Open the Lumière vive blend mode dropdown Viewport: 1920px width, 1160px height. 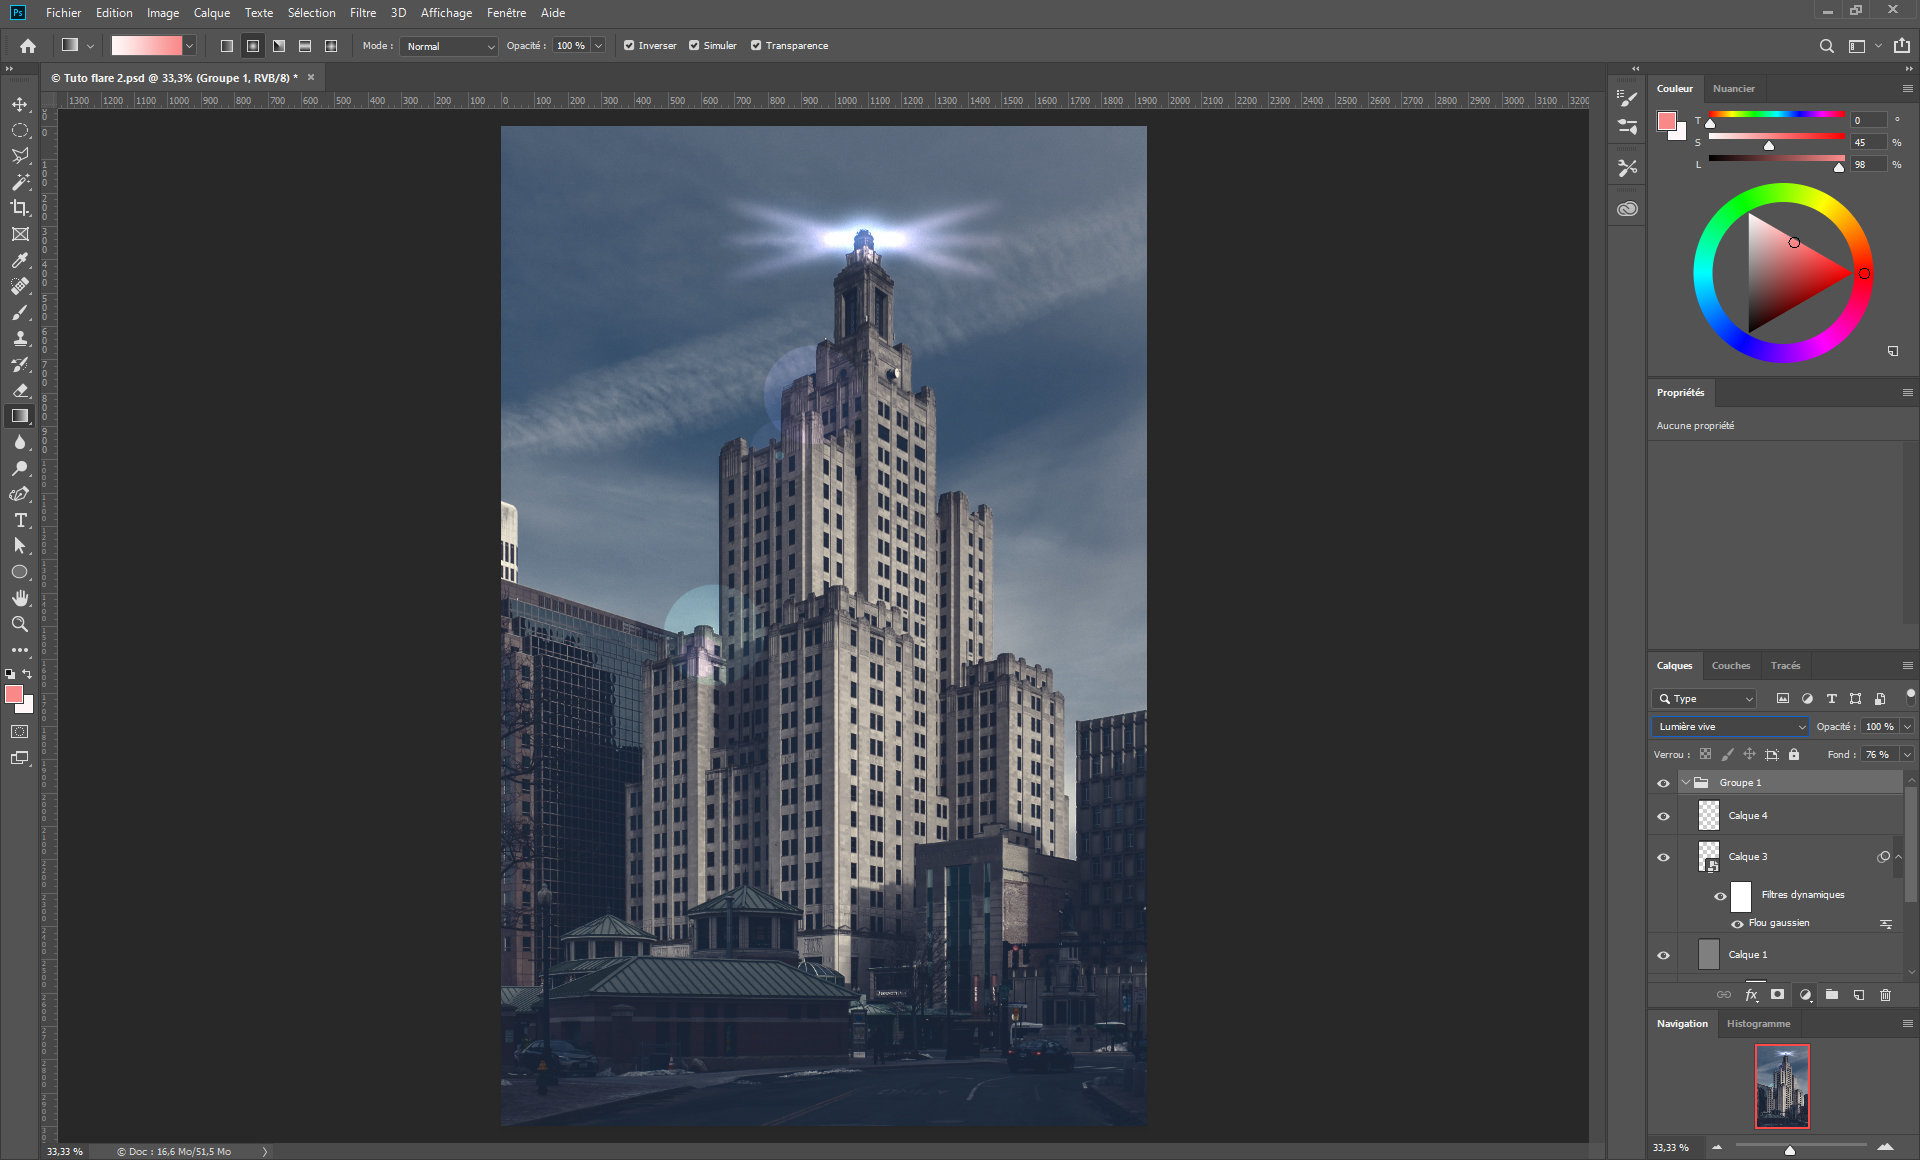1731,727
